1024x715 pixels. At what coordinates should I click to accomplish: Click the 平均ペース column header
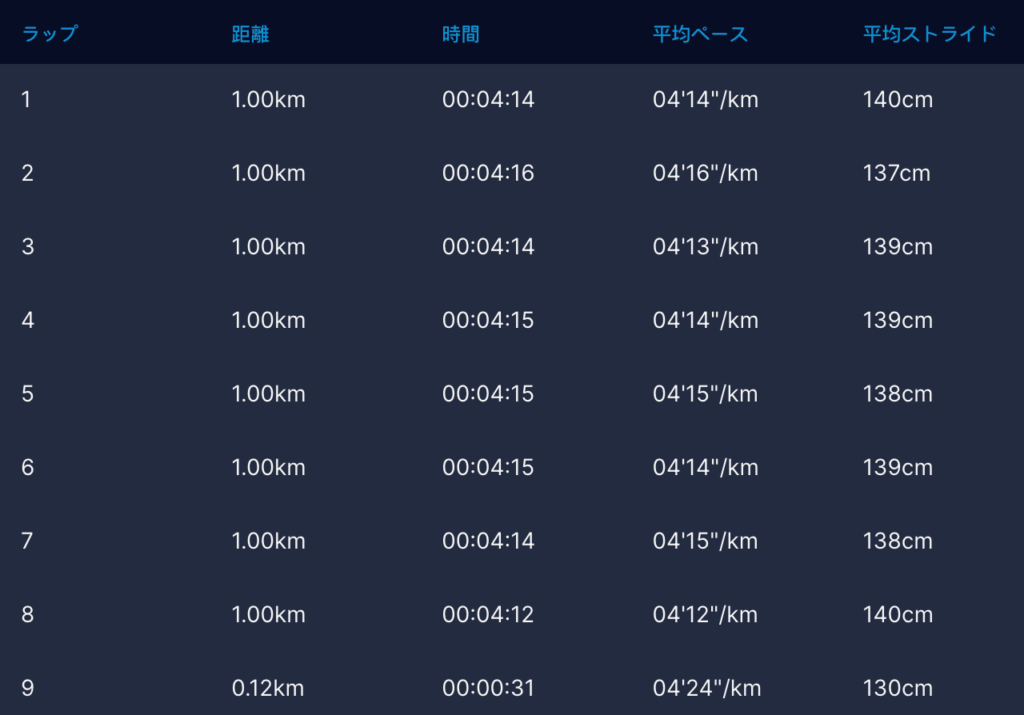click(x=700, y=34)
